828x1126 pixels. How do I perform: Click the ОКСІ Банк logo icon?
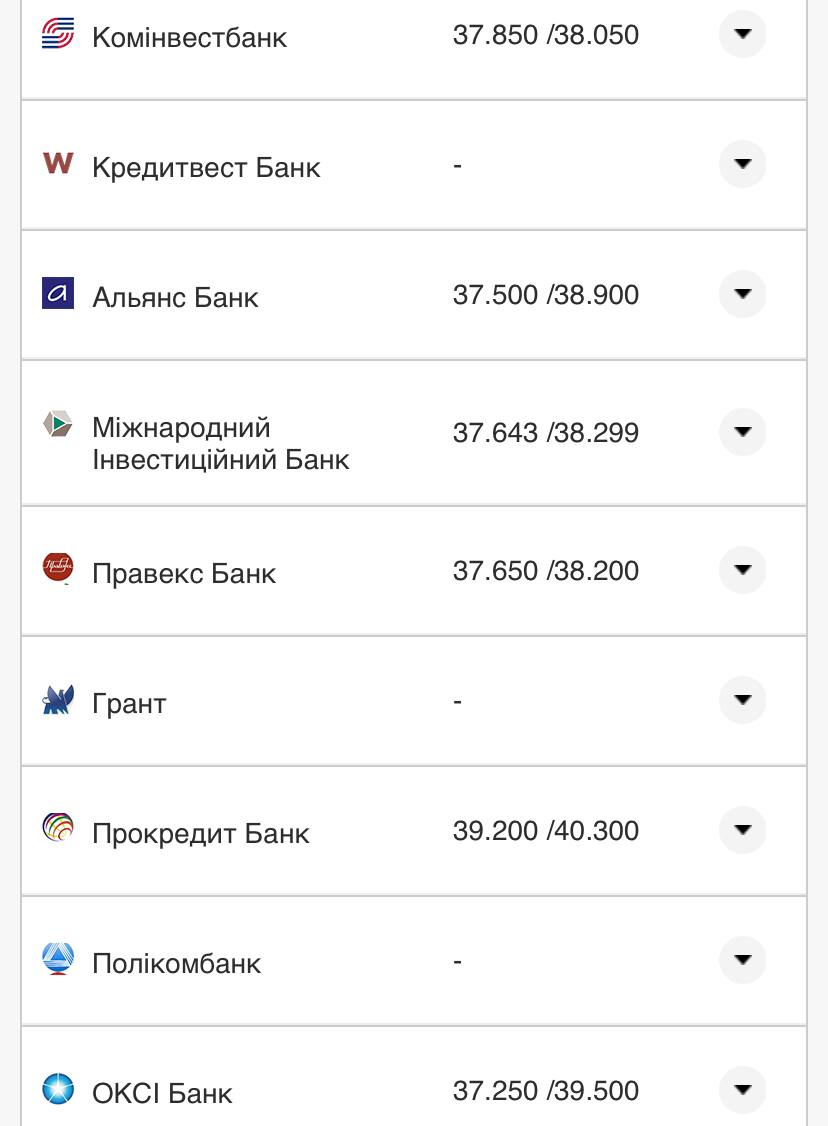click(58, 1088)
